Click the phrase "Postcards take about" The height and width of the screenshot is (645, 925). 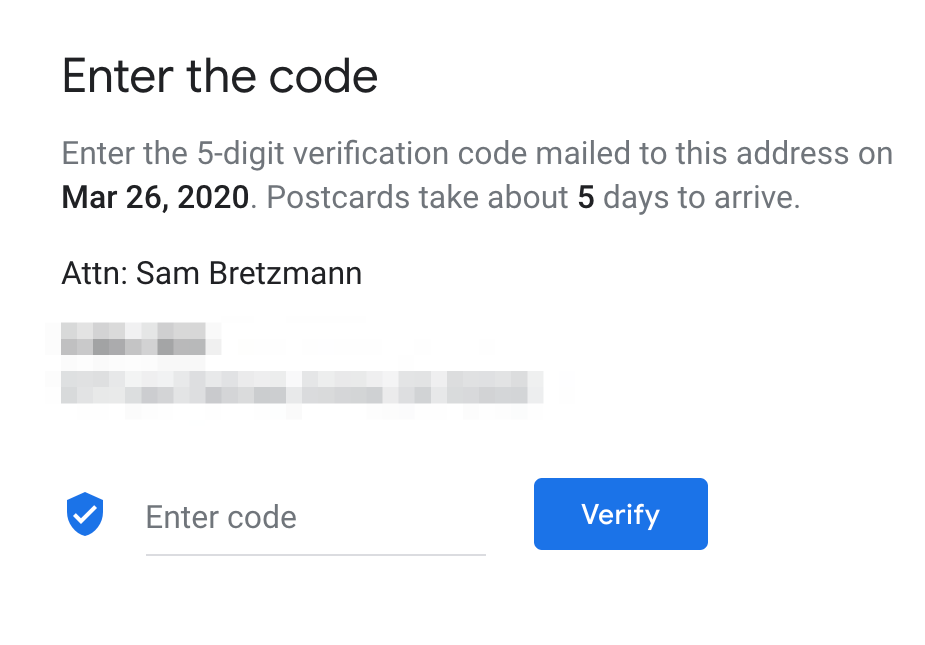point(418,197)
